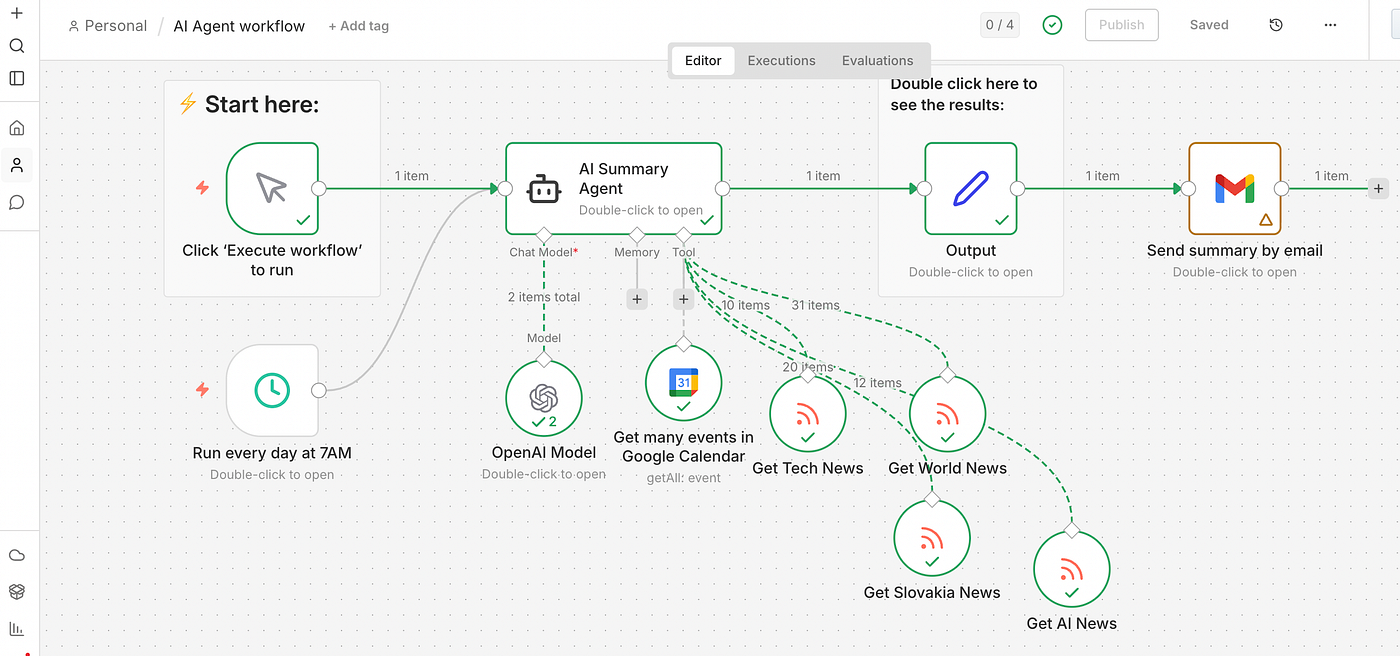Switch to the Evaluations tab
This screenshot has width=1400, height=656.
pos(878,60)
